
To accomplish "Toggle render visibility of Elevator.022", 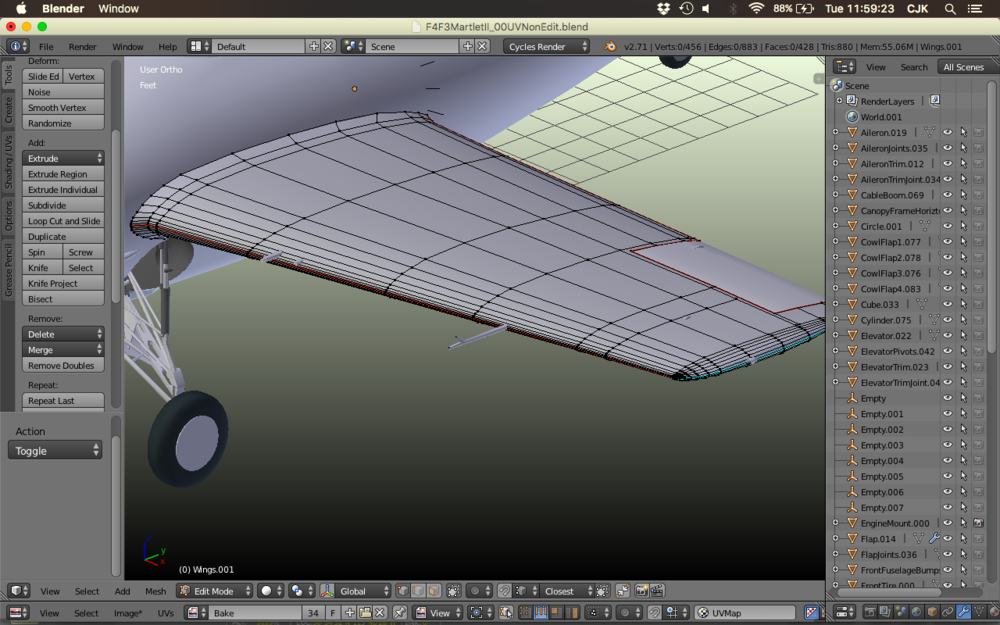I will click(x=979, y=336).
